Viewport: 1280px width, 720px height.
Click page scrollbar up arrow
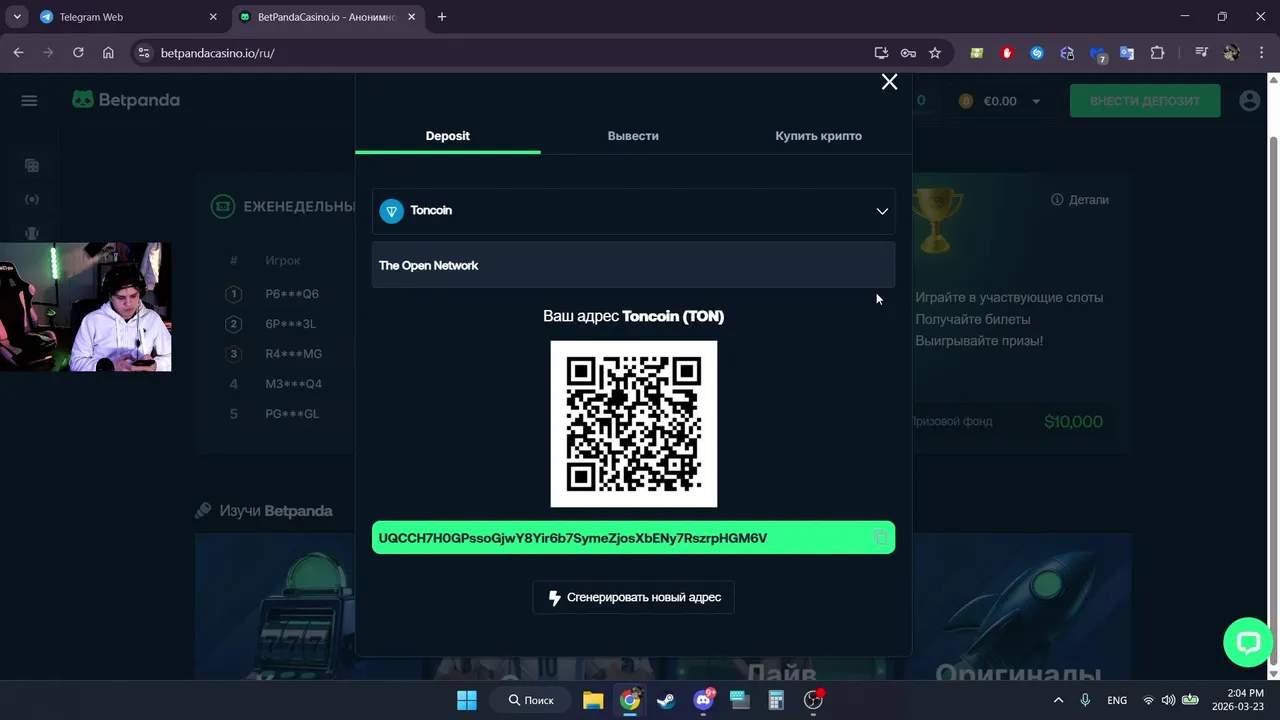tap(1273, 79)
